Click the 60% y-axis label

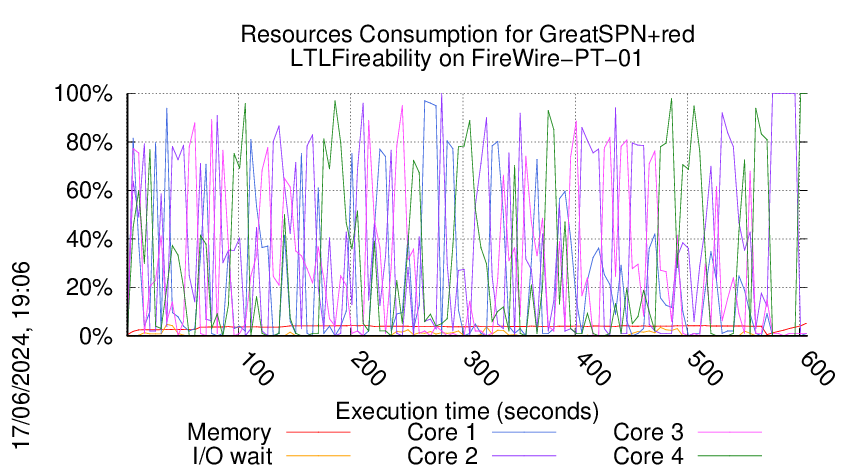(x=89, y=191)
